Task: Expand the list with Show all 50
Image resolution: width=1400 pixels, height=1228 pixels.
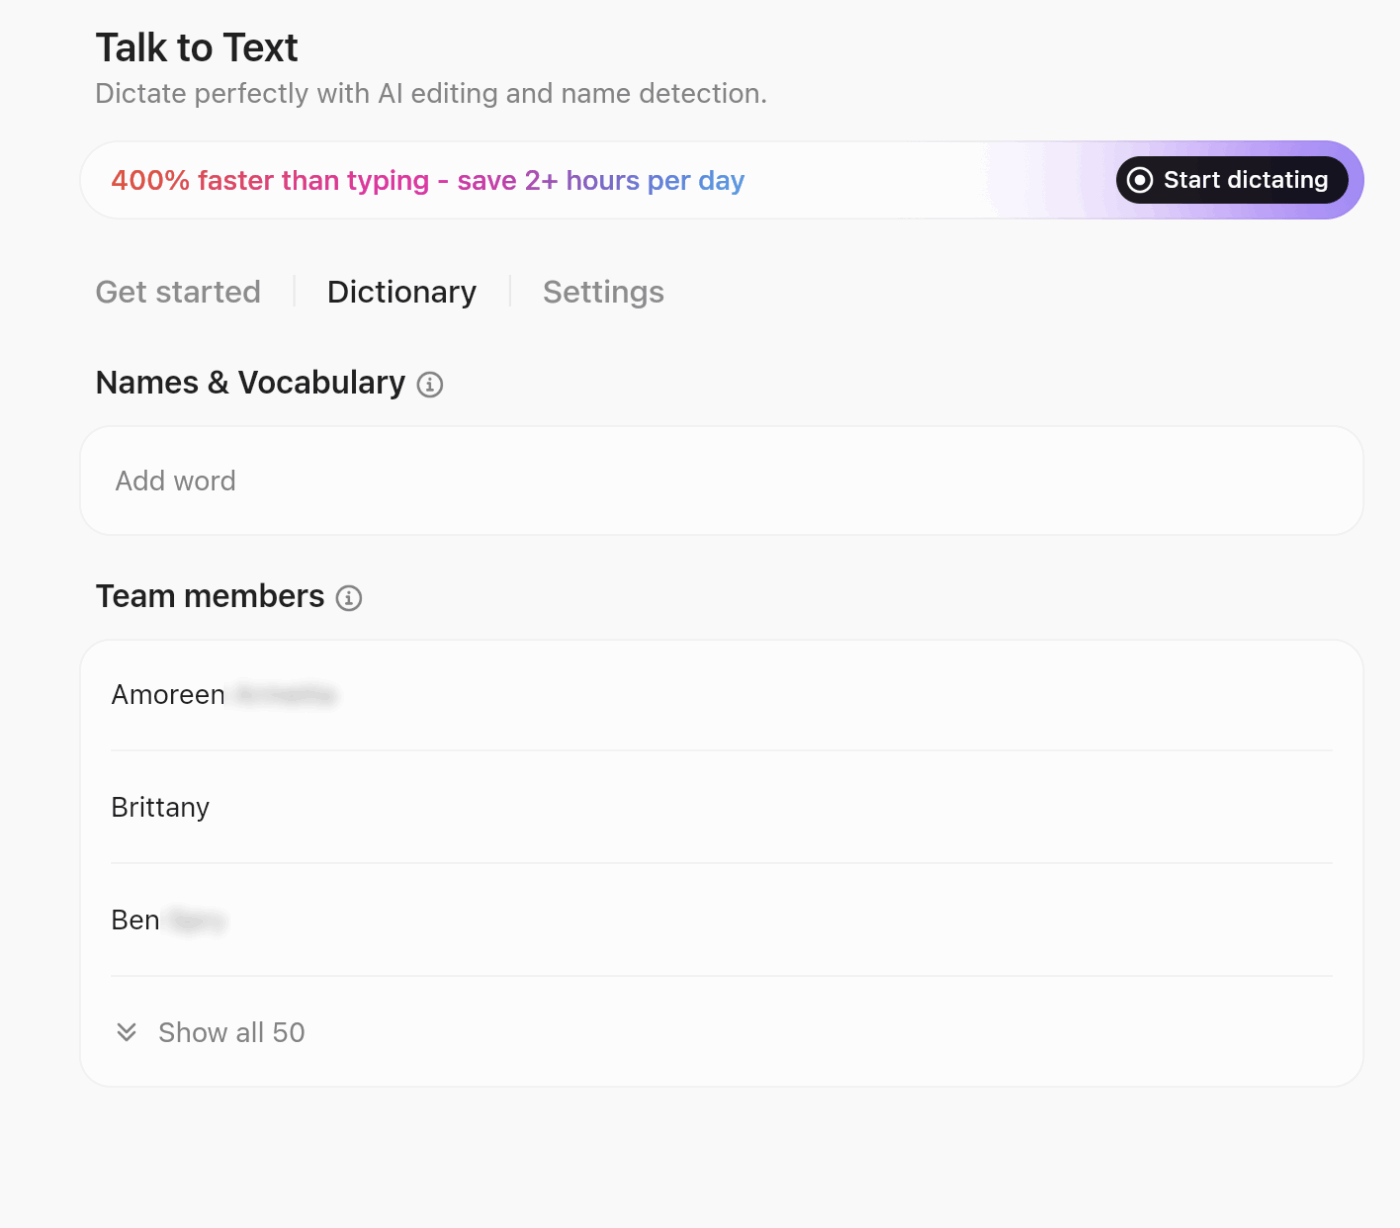Action: click(230, 1031)
